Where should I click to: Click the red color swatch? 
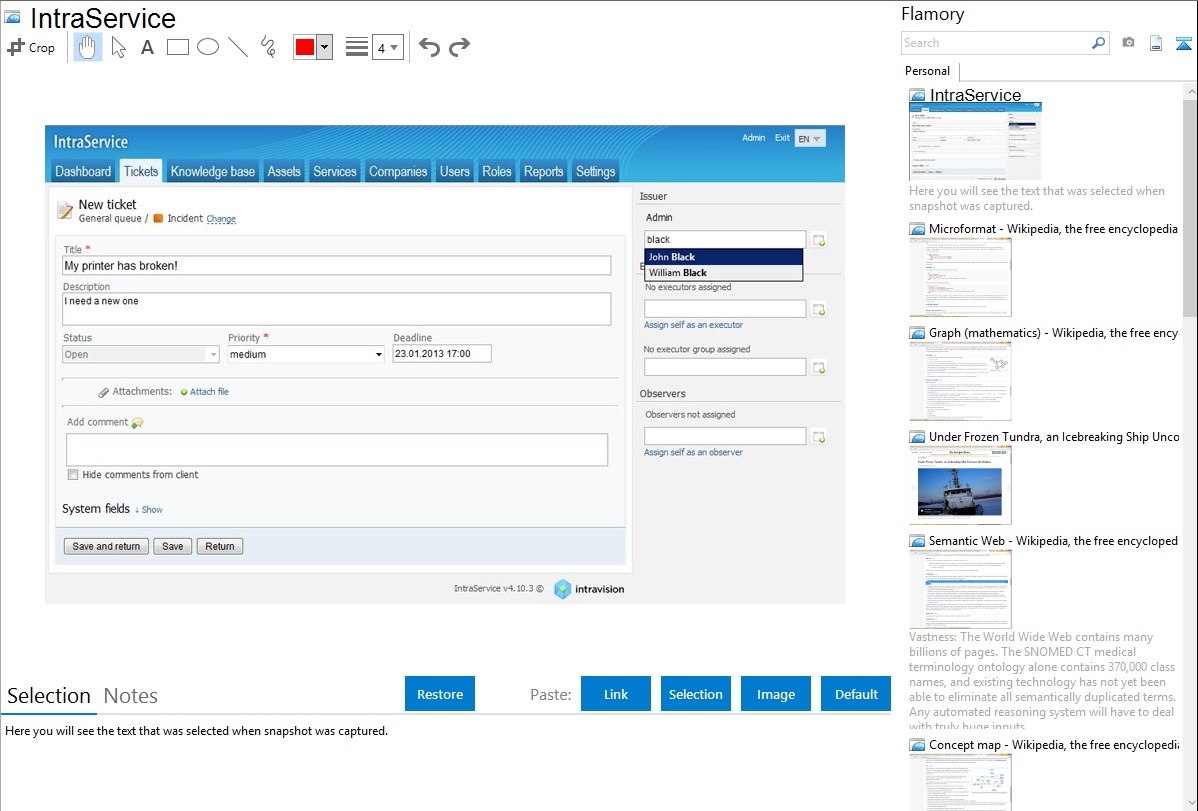[305, 47]
